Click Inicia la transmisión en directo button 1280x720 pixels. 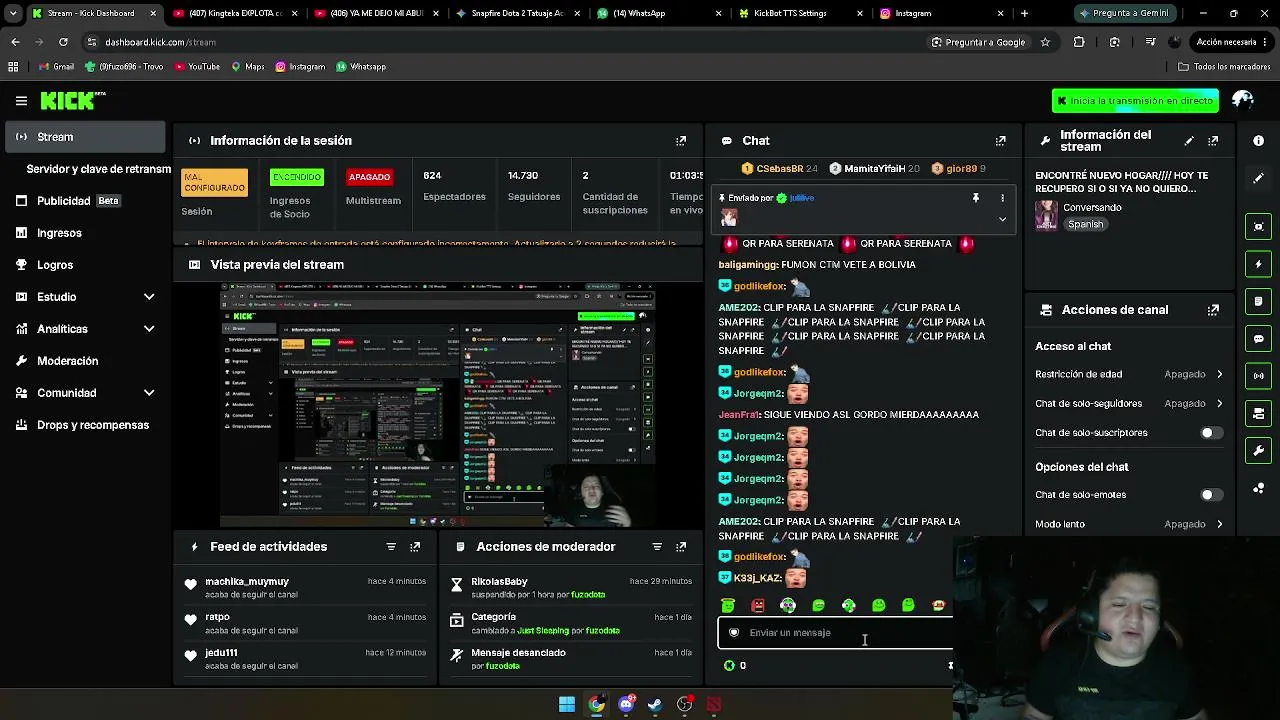(x=1135, y=101)
